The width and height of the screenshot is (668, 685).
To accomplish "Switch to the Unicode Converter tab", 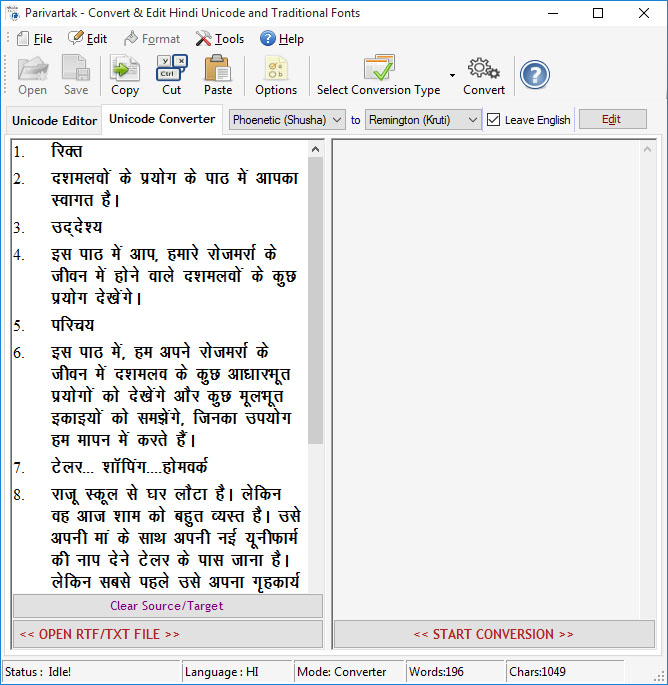I will (162, 119).
